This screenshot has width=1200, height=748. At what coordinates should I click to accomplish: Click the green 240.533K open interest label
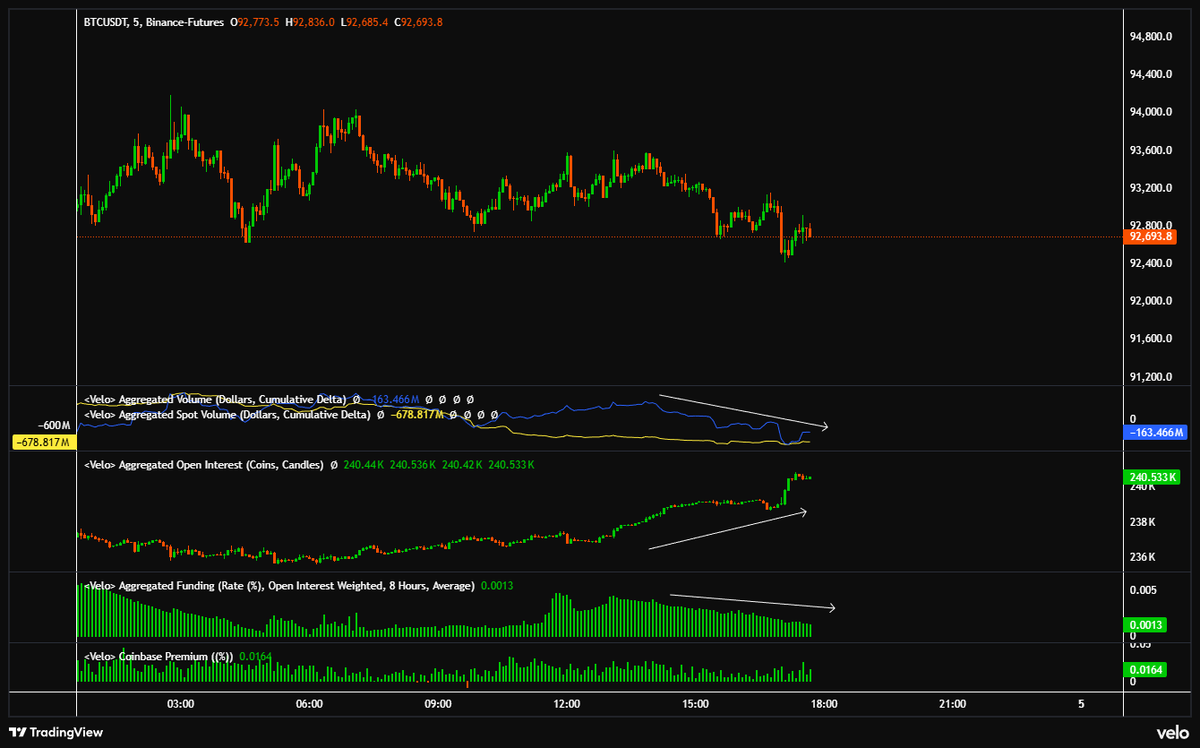pos(1151,479)
